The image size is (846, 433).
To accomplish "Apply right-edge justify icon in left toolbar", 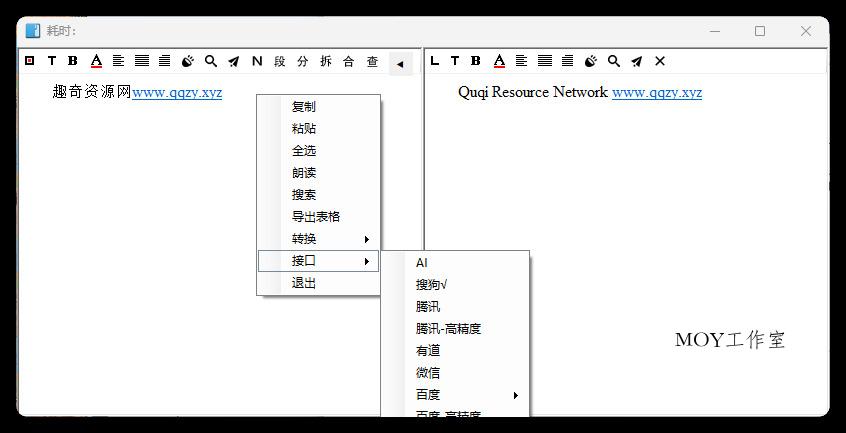I will [165, 61].
